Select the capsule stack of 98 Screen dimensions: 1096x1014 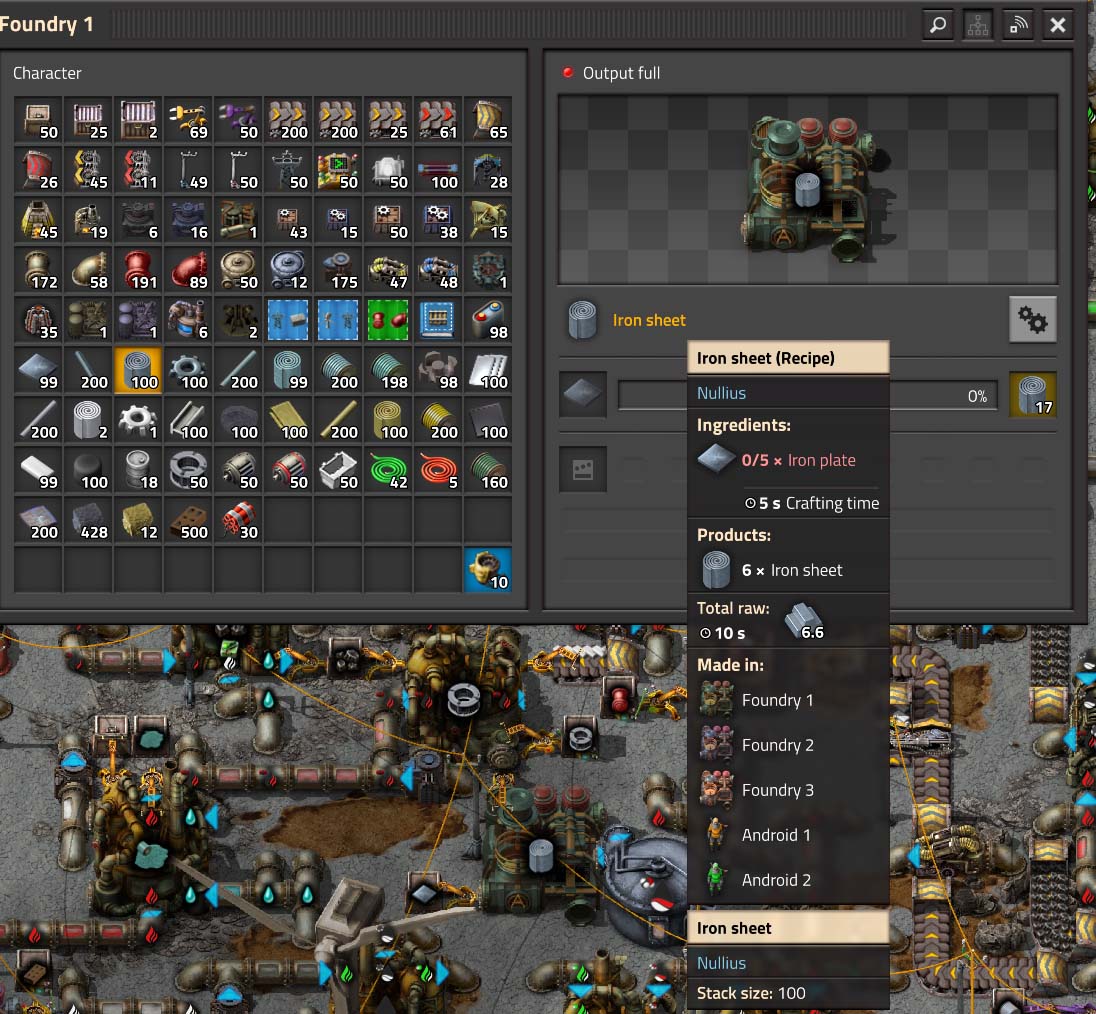(488, 320)
